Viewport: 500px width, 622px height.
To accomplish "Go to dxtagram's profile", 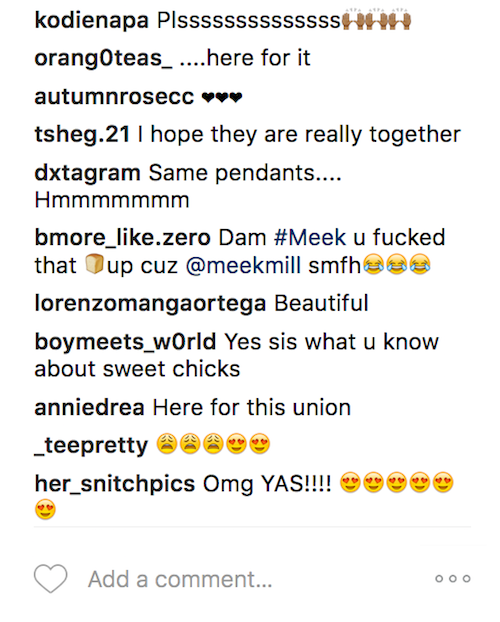I will pos(87,173).
